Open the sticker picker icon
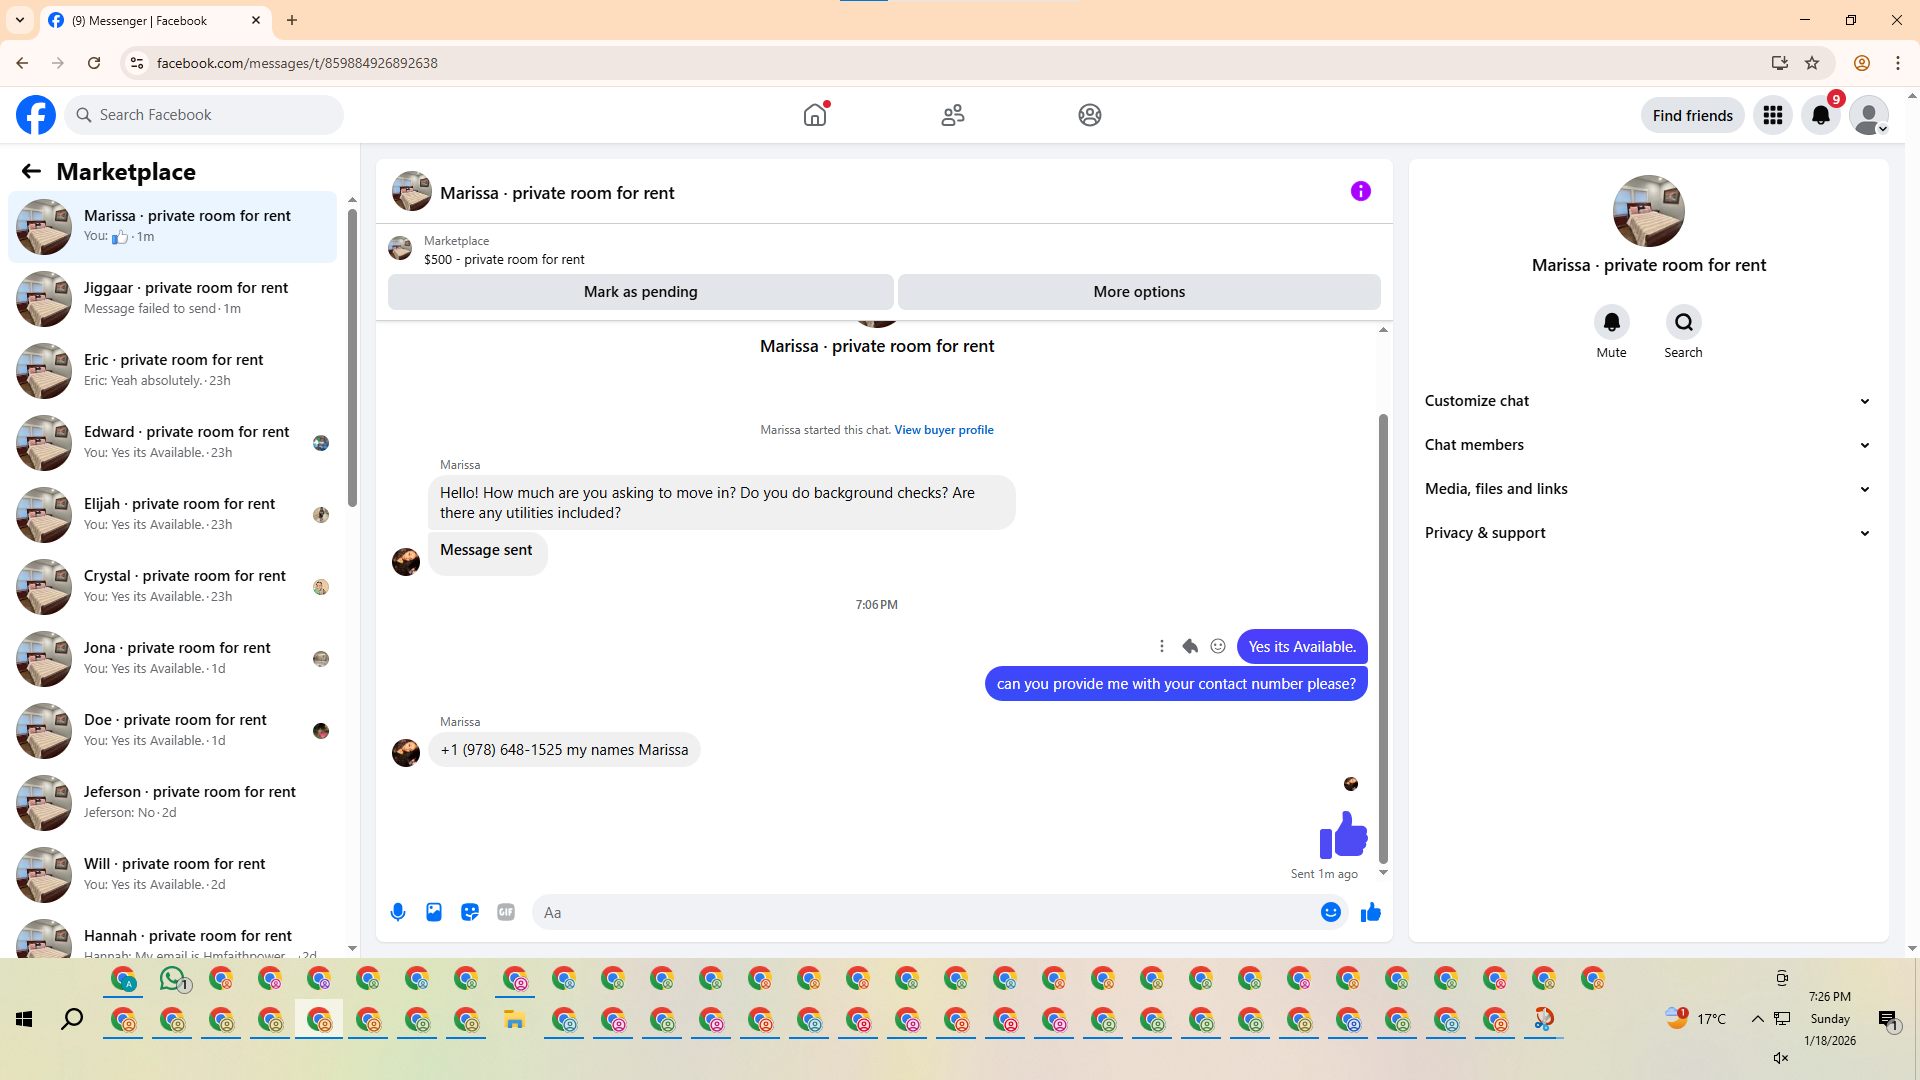 (470, 912)
